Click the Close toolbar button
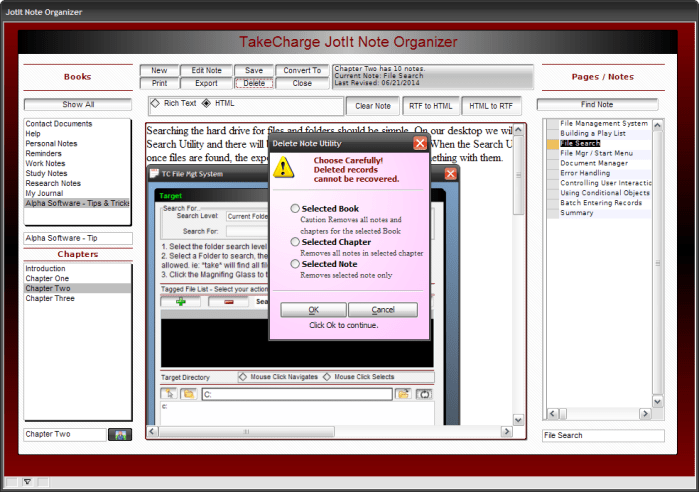Image resolution: width=699 pixels, height=492 pixels. (x=302, y=83)
